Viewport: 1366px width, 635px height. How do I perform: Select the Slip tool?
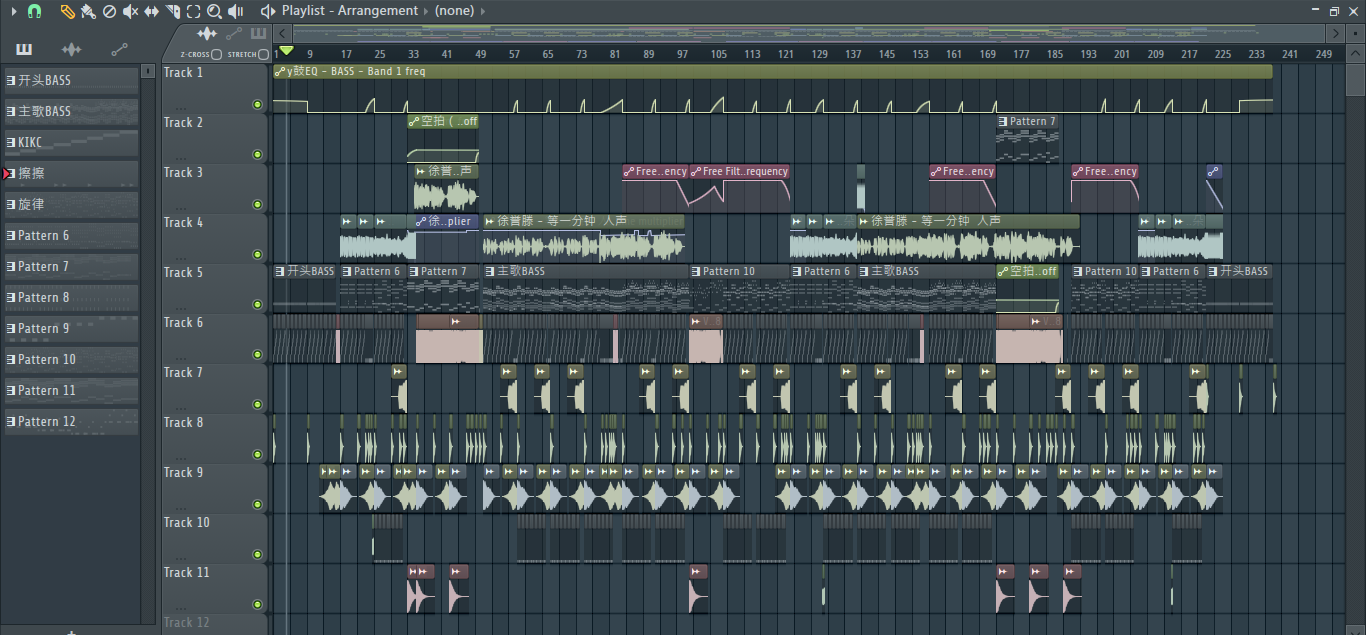(151, 11)
